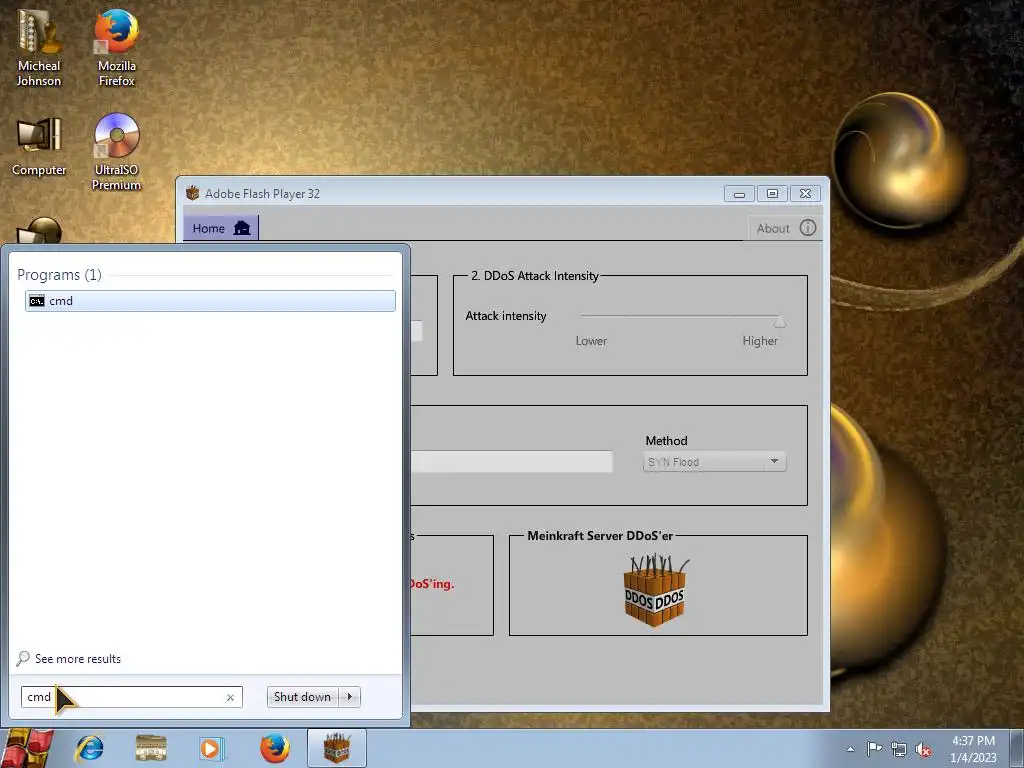Click the target input field beside Method

coord(512,462)
